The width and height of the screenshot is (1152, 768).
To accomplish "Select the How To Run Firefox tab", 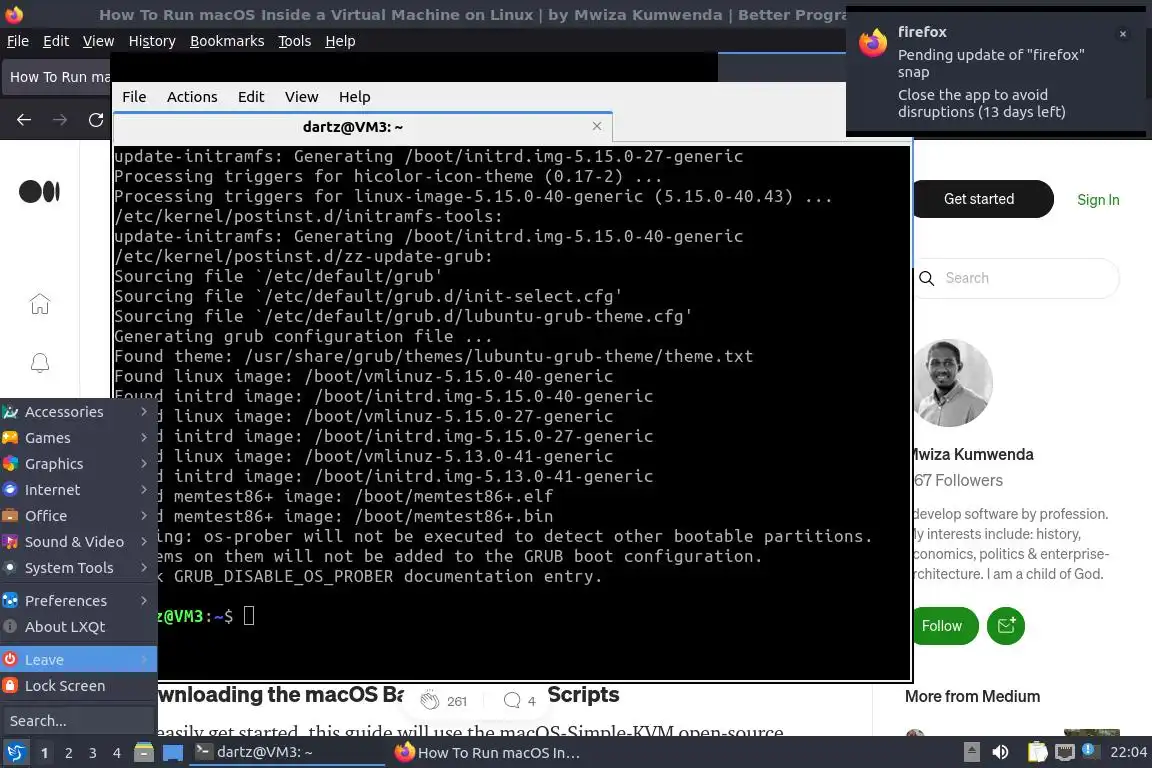I will click(57, 77).
